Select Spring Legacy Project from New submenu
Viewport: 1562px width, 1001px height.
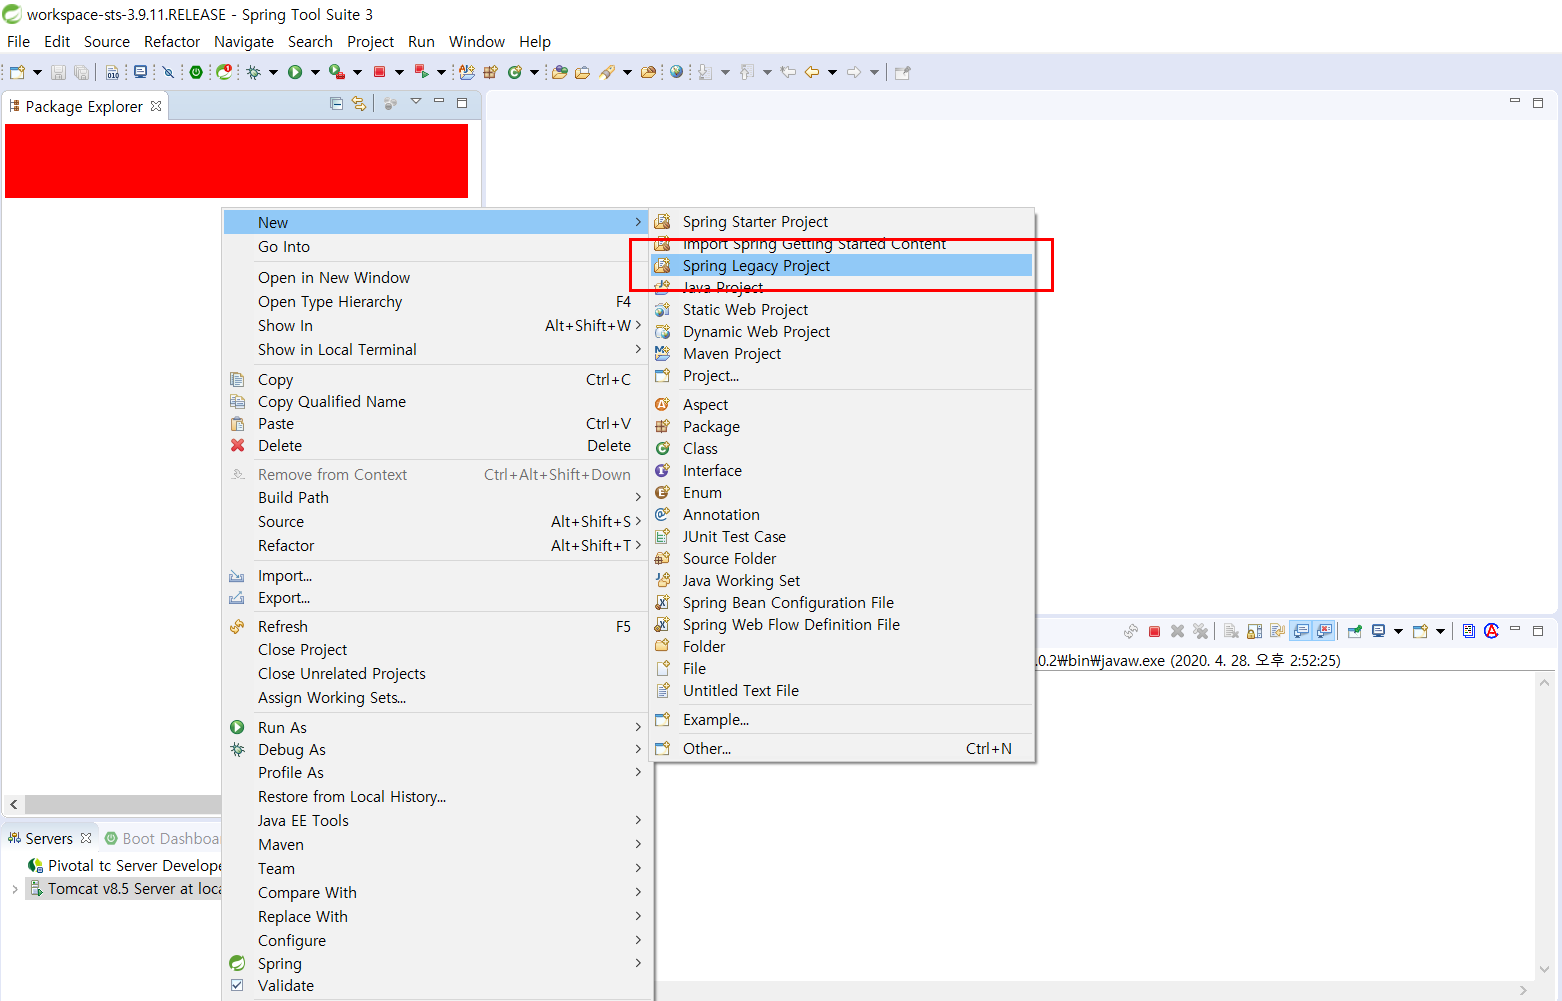(x=841, y=266)
